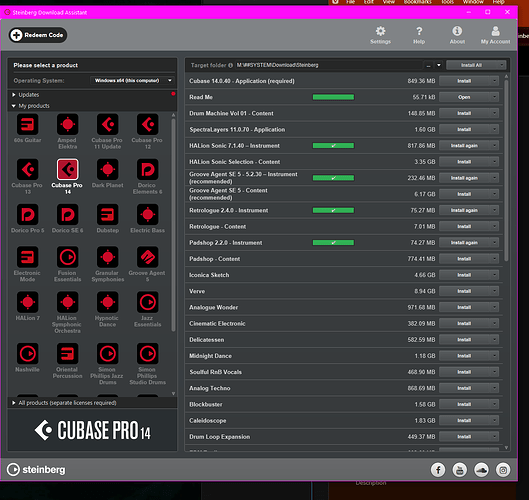Select Hypnotic Dance product icon
This screenshot has height=500, width=529.
click(108, 302)
